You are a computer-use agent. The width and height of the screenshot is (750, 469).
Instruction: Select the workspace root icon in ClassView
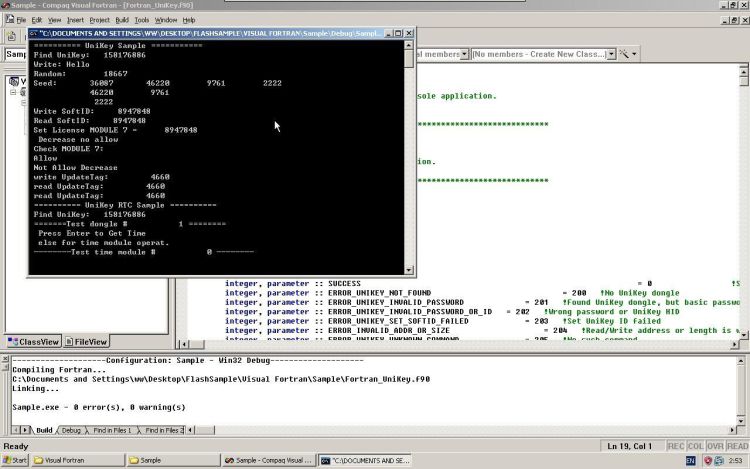tap(14, 81)
